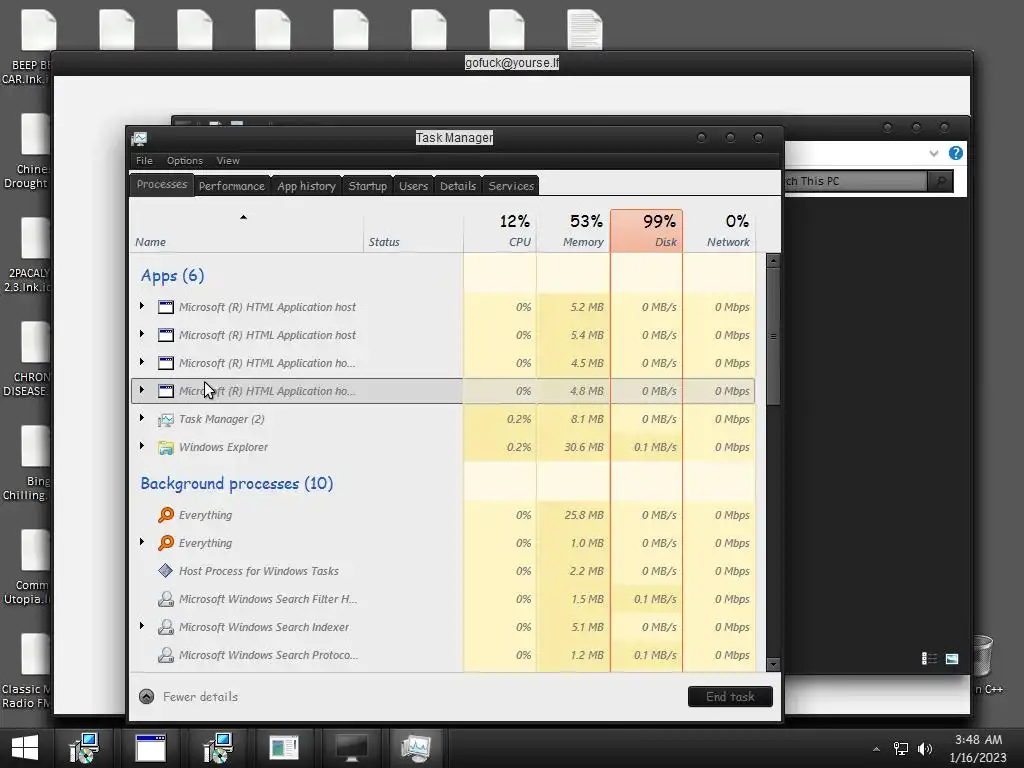Viewport: 1024px width, 768px height.
Task: Click the Microsoft Windows Search Filter Host icon
Action: point(166,599)
